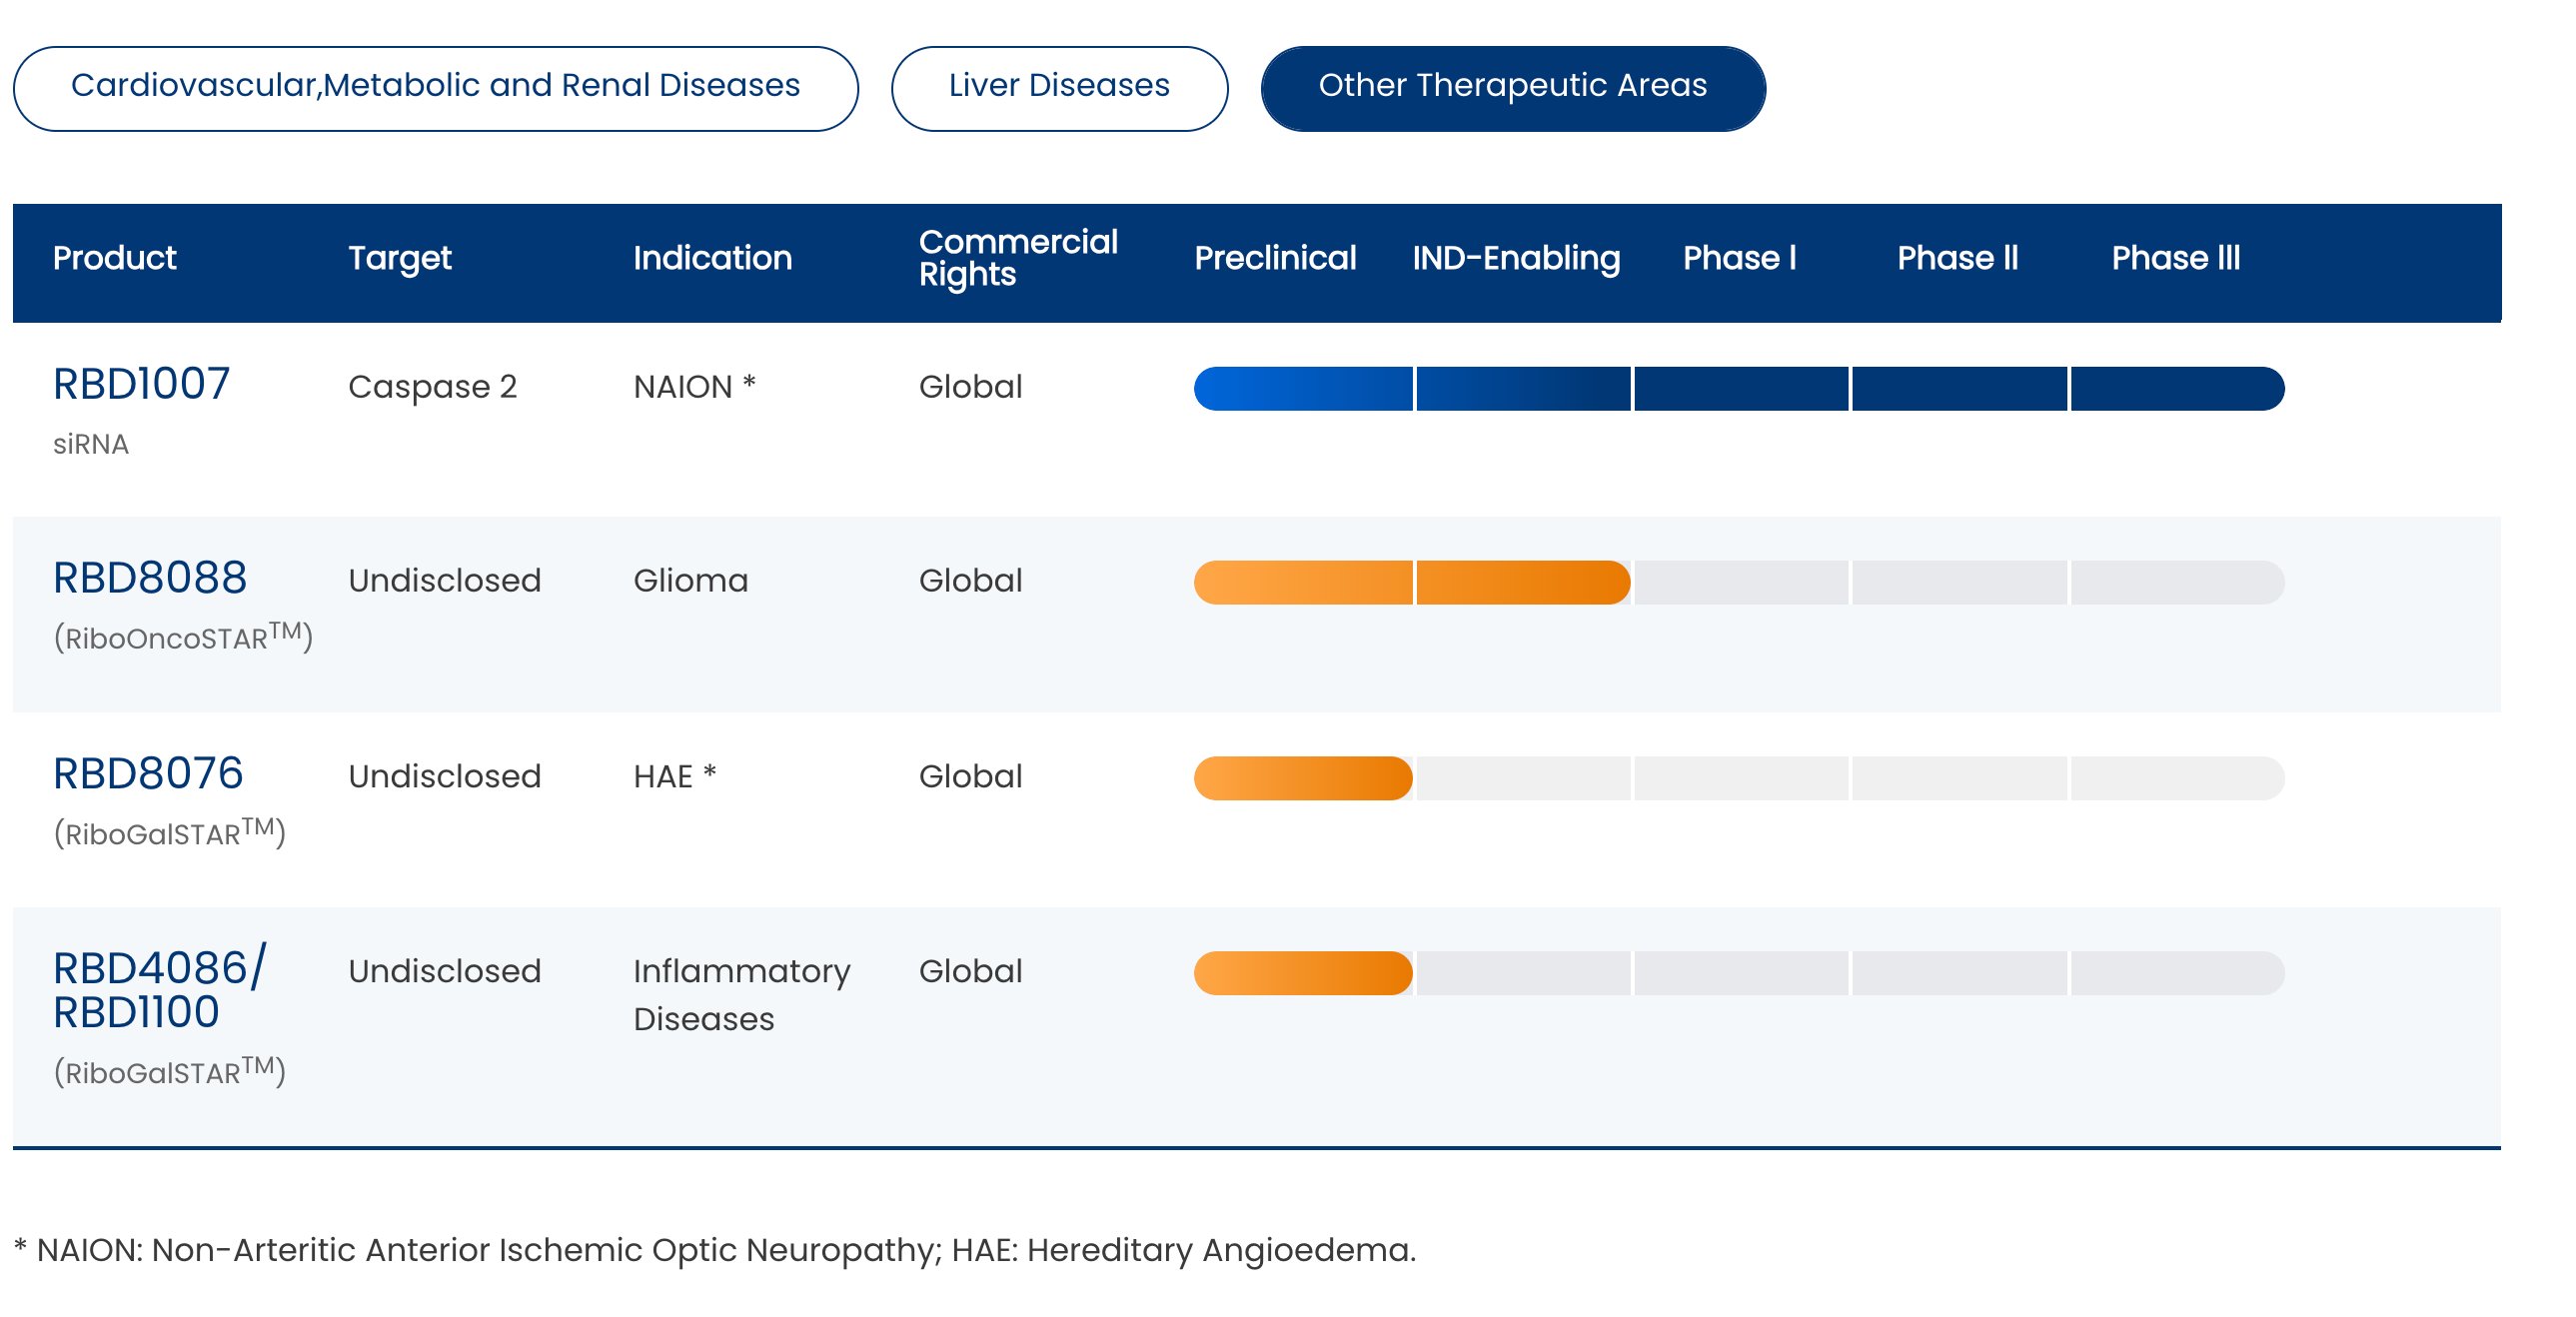Click the NAION indication for RBD1007
The width and height of the screenshot is (2576, 1317).
(x=694, y=386)
